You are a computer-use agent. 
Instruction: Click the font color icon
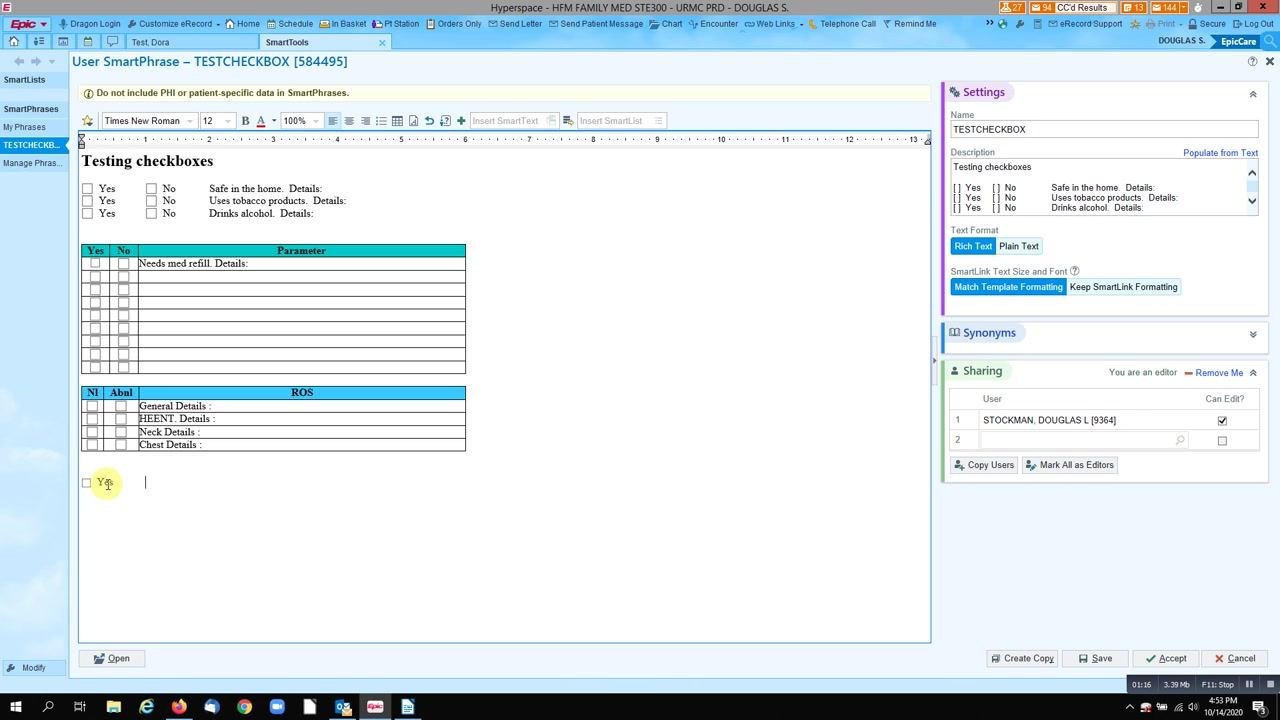point(261,121)
